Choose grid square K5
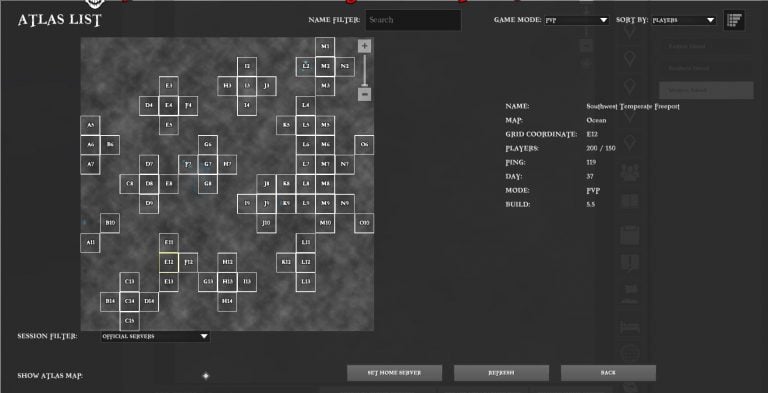Viewport: 768px width, 393px height. [286, 125]
